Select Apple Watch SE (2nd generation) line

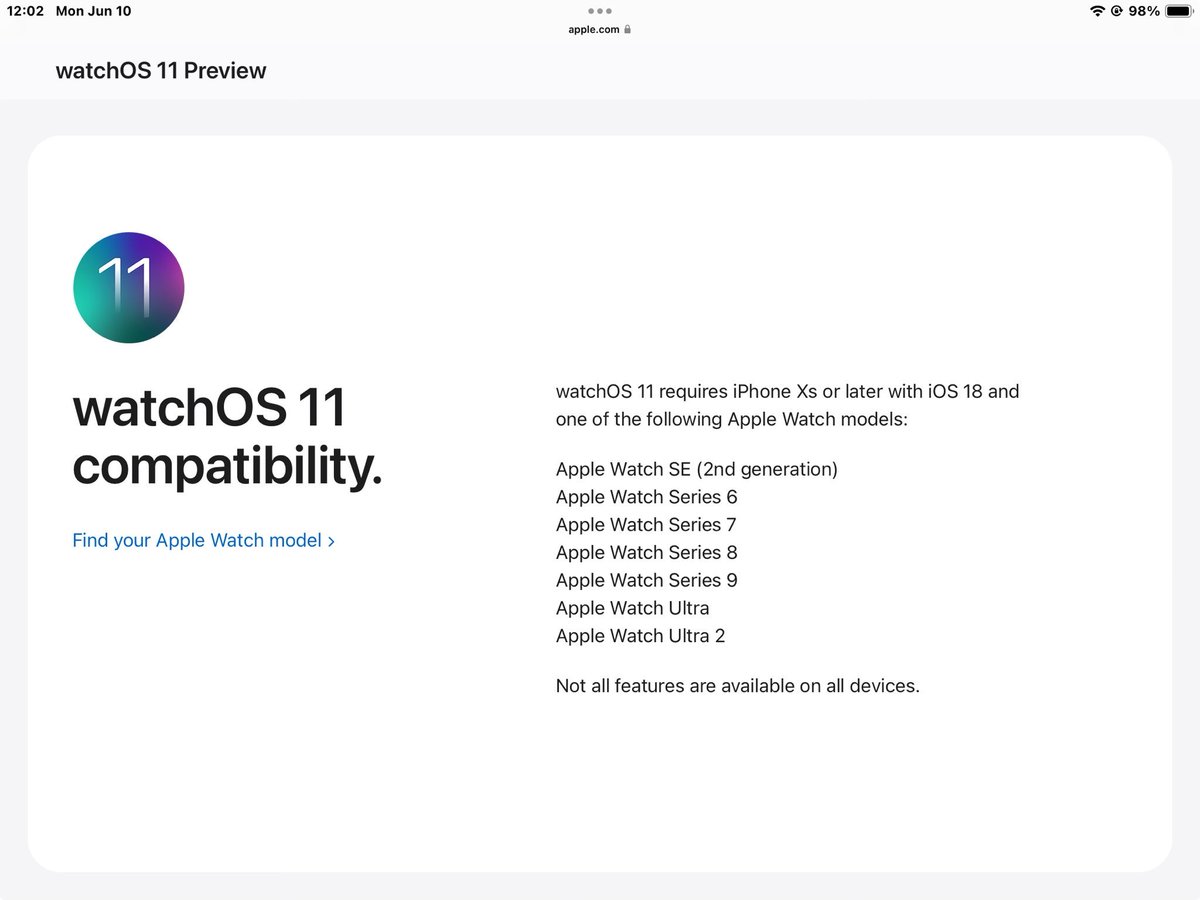tap(697, 469)
